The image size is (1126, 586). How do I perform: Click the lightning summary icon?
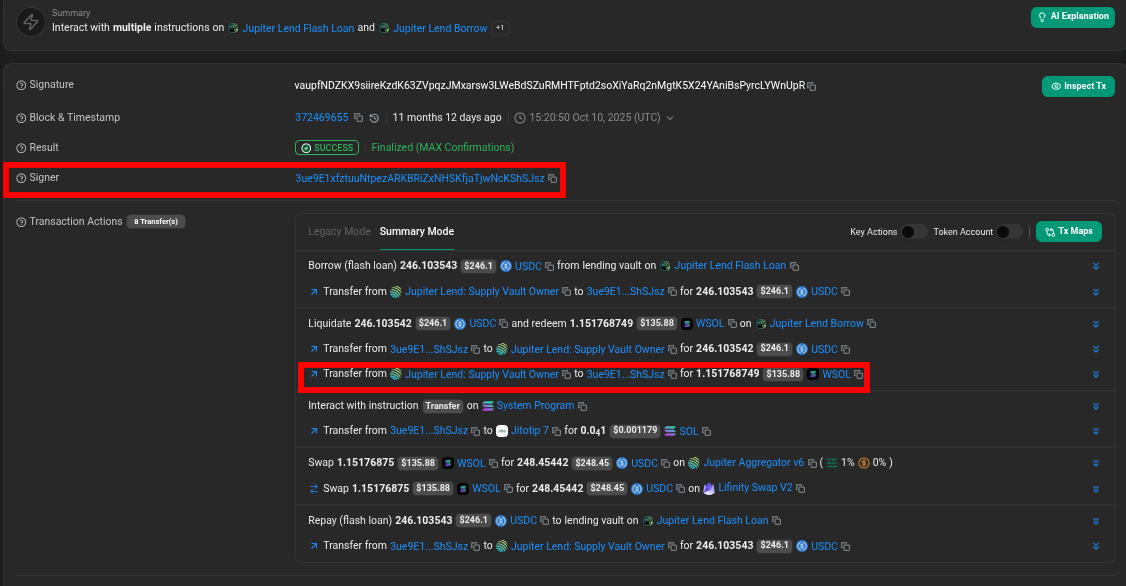[31, 22]
